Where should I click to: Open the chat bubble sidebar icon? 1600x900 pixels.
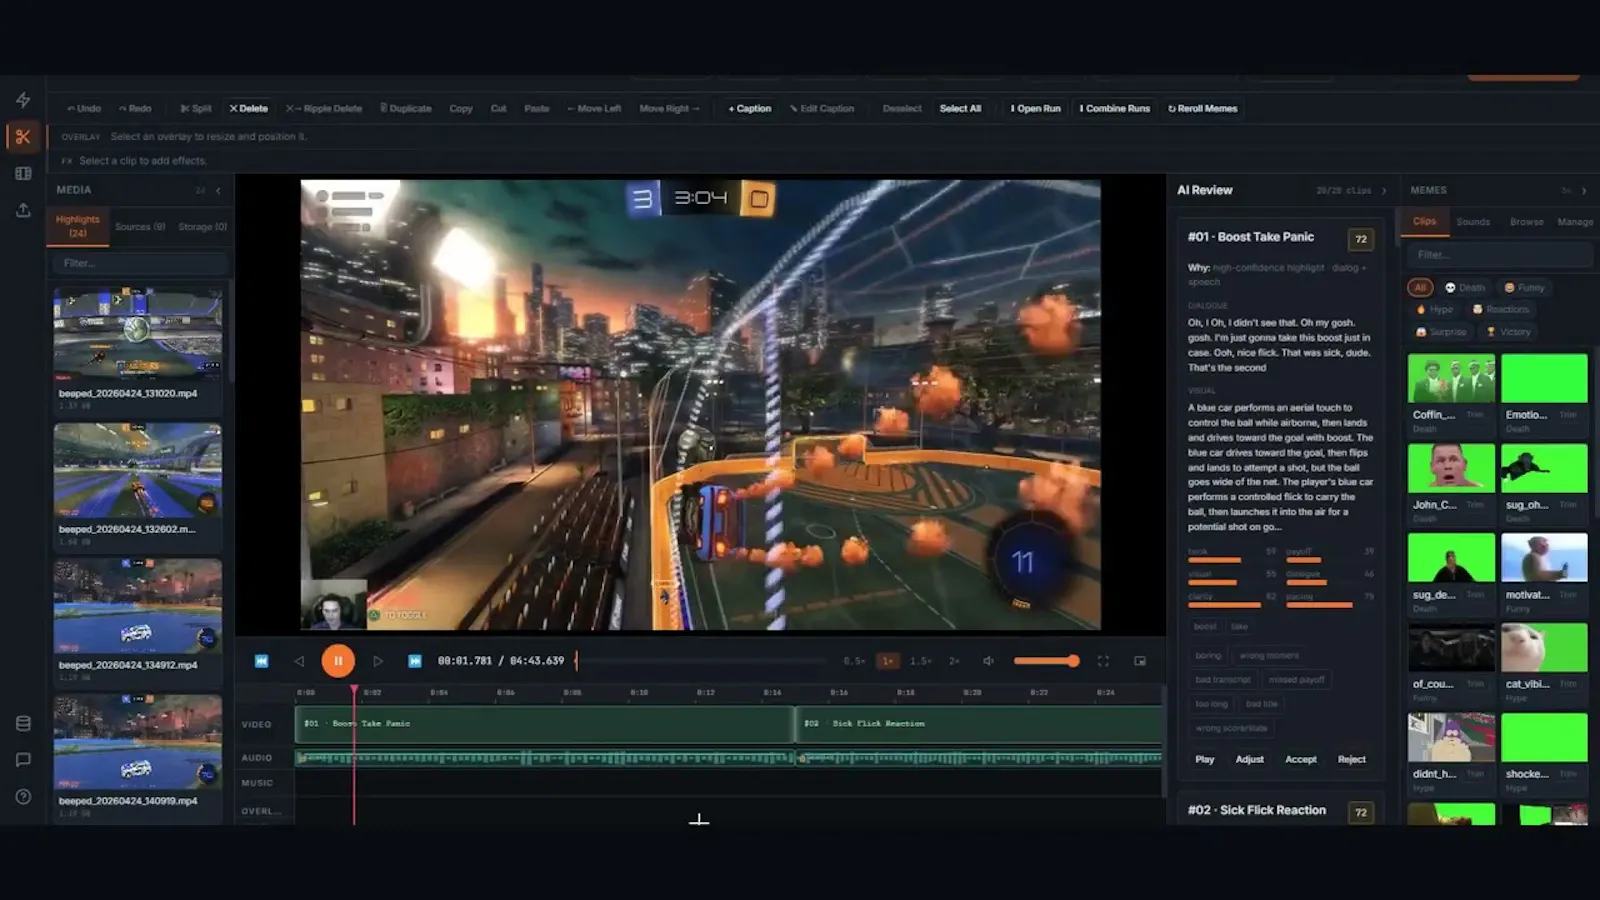(x=23, y=760)
